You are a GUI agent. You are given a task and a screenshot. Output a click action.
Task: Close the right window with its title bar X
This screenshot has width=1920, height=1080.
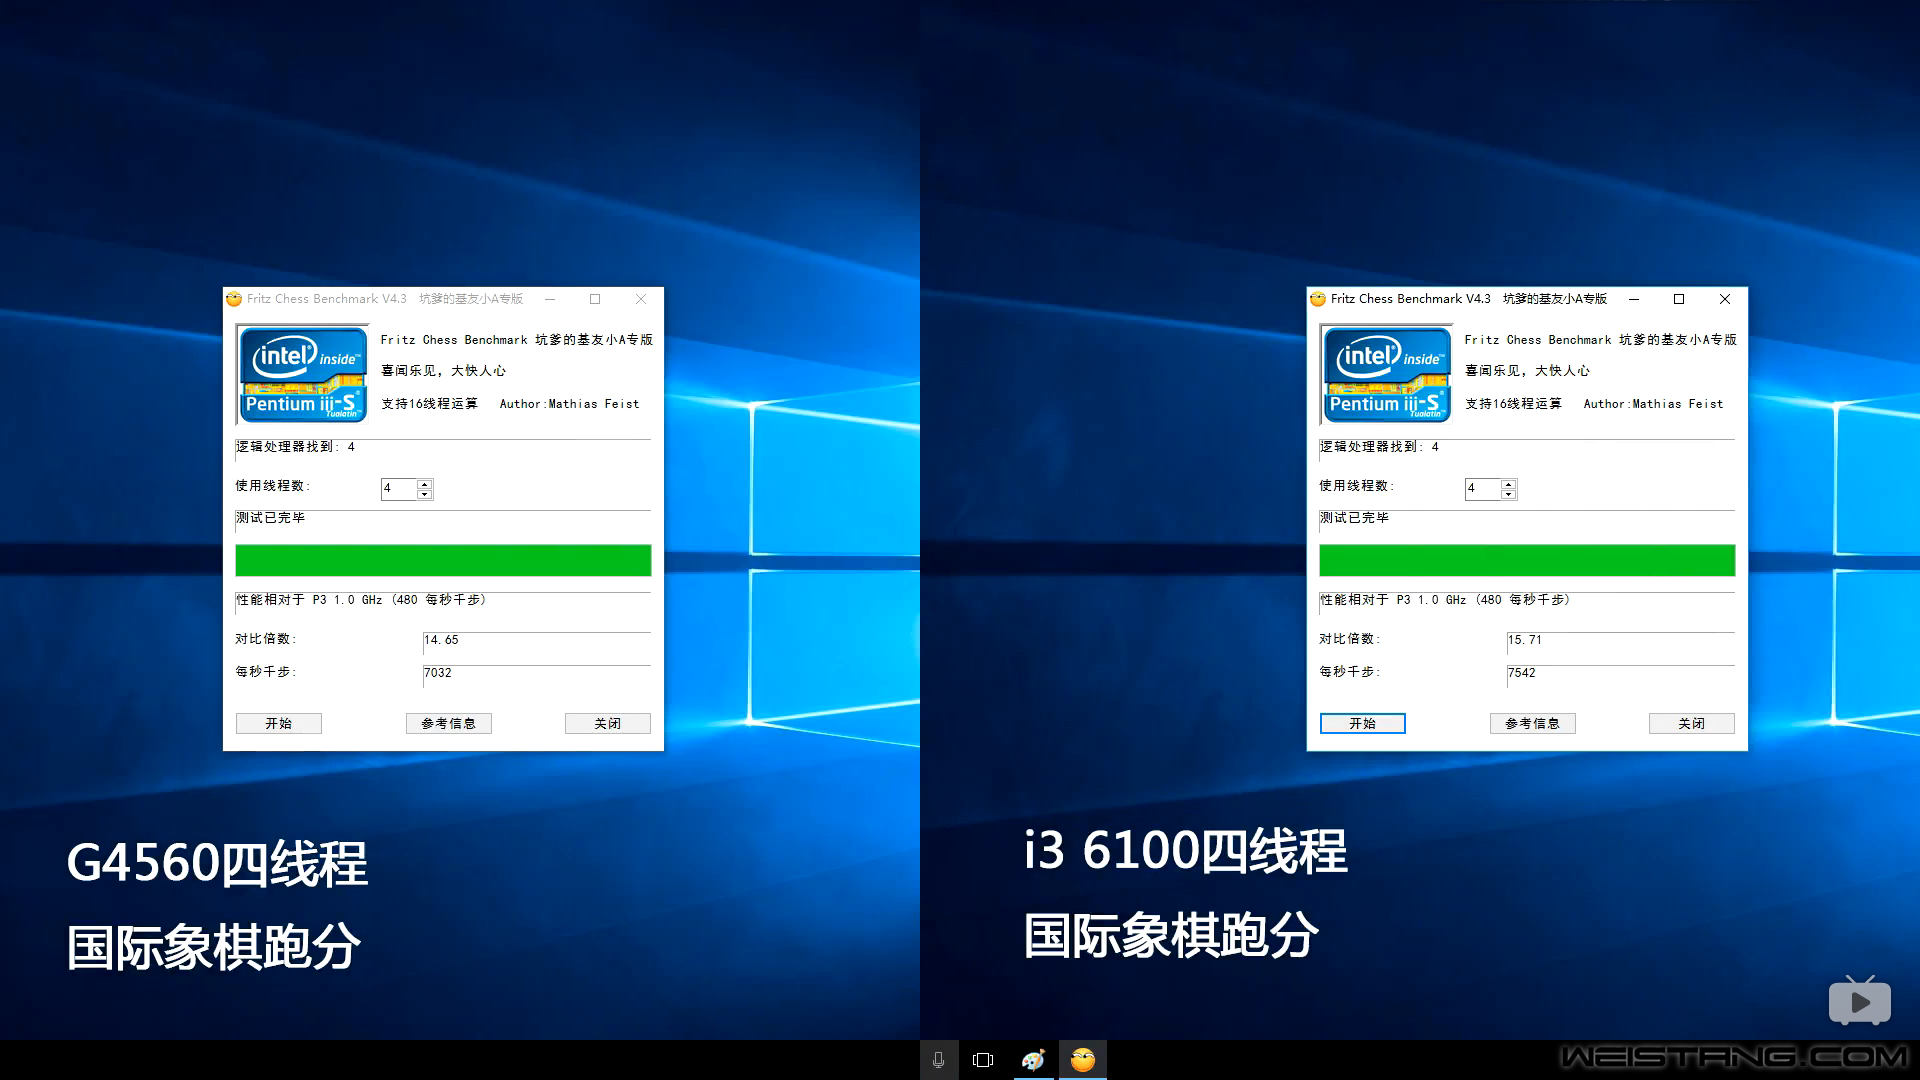point(1725,299)
